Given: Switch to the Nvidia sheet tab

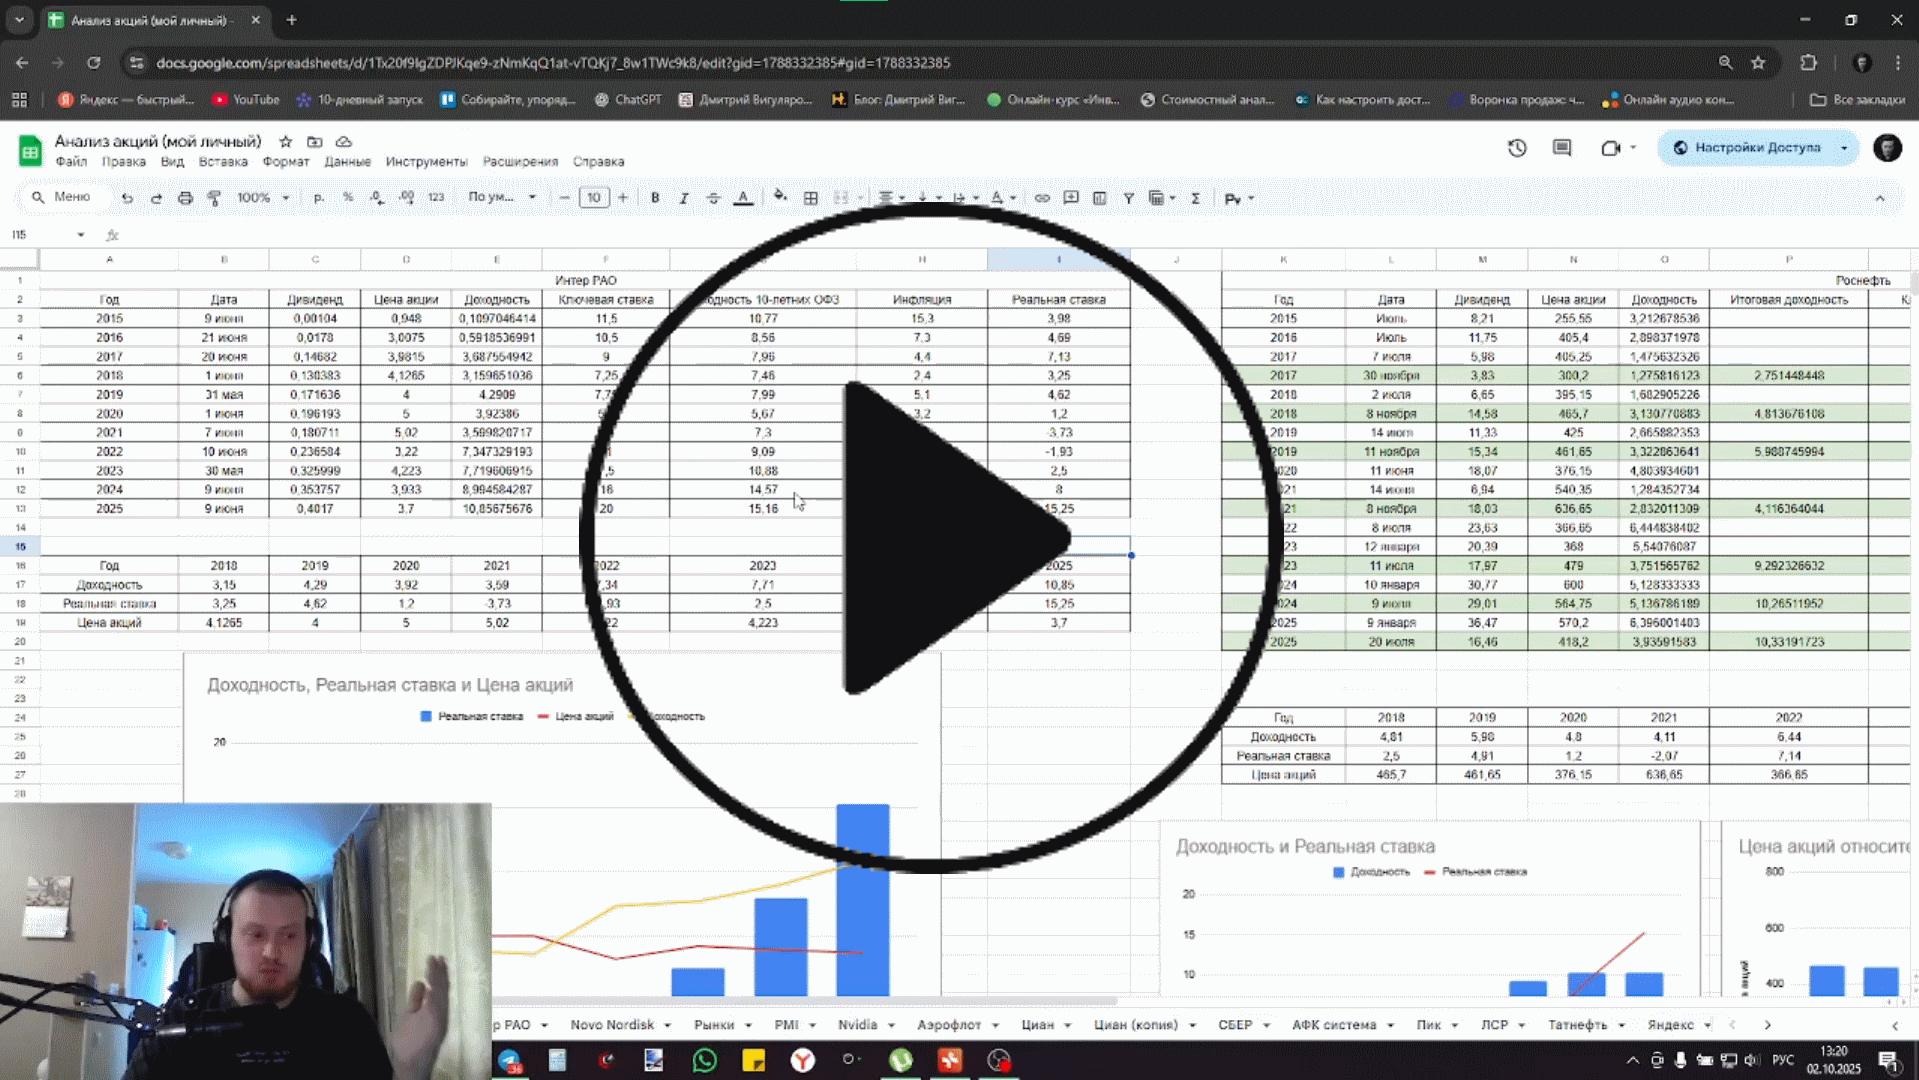Looking at the screenshot, I should 857,1025.
